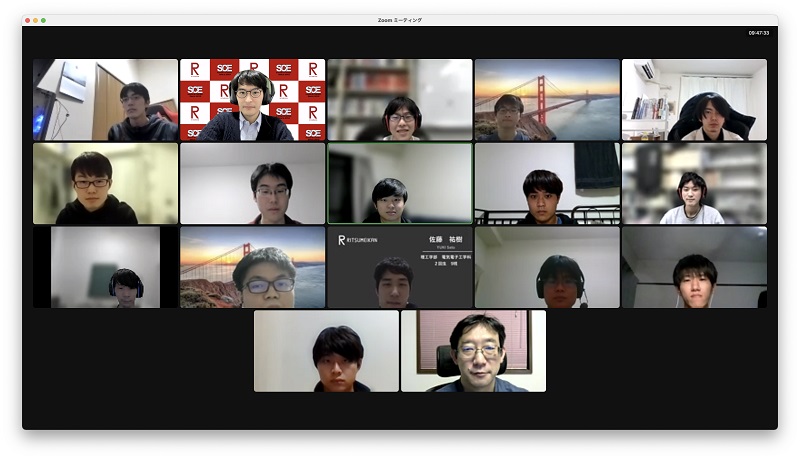Click the meeting clock showing 09:47:33
This screenshot has width=800, height=459.
pos(758,33)
